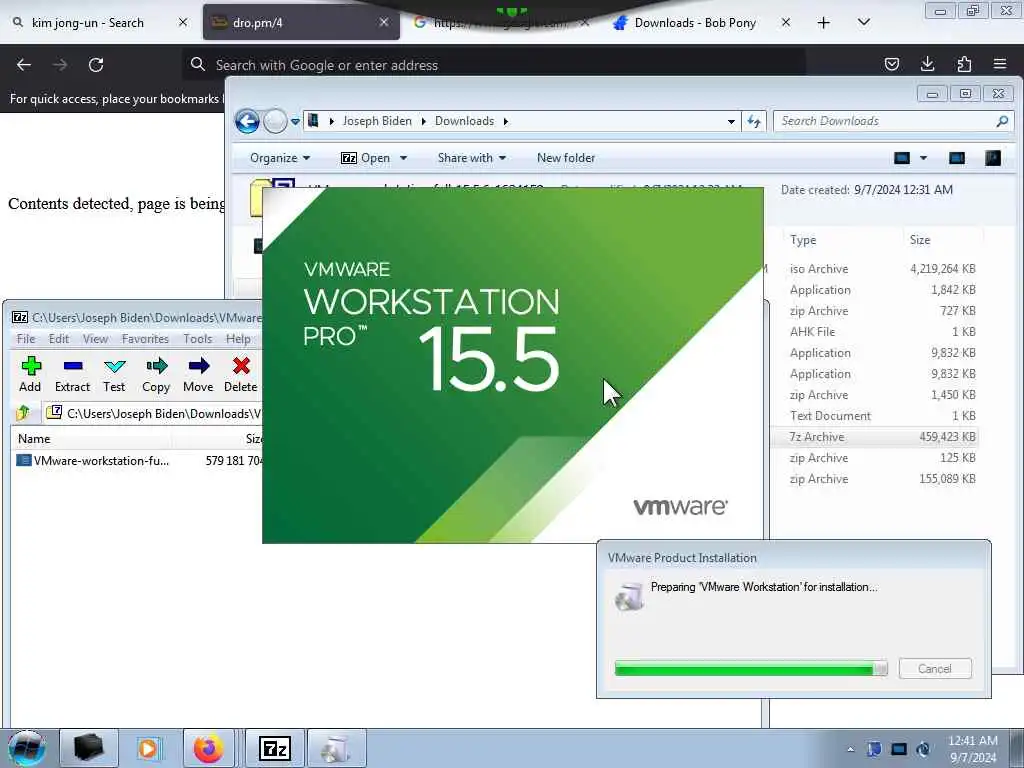Close the kim jong-un Search tab
This screenshot has height=768, width=1024.
coord(183,22)
